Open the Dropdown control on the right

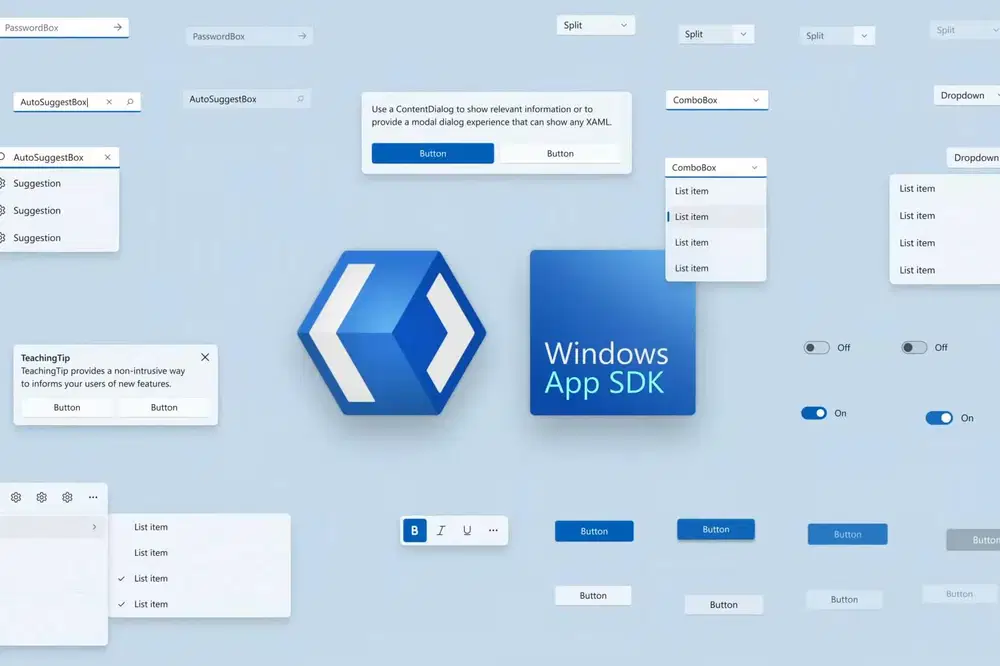tap(964, 95)
